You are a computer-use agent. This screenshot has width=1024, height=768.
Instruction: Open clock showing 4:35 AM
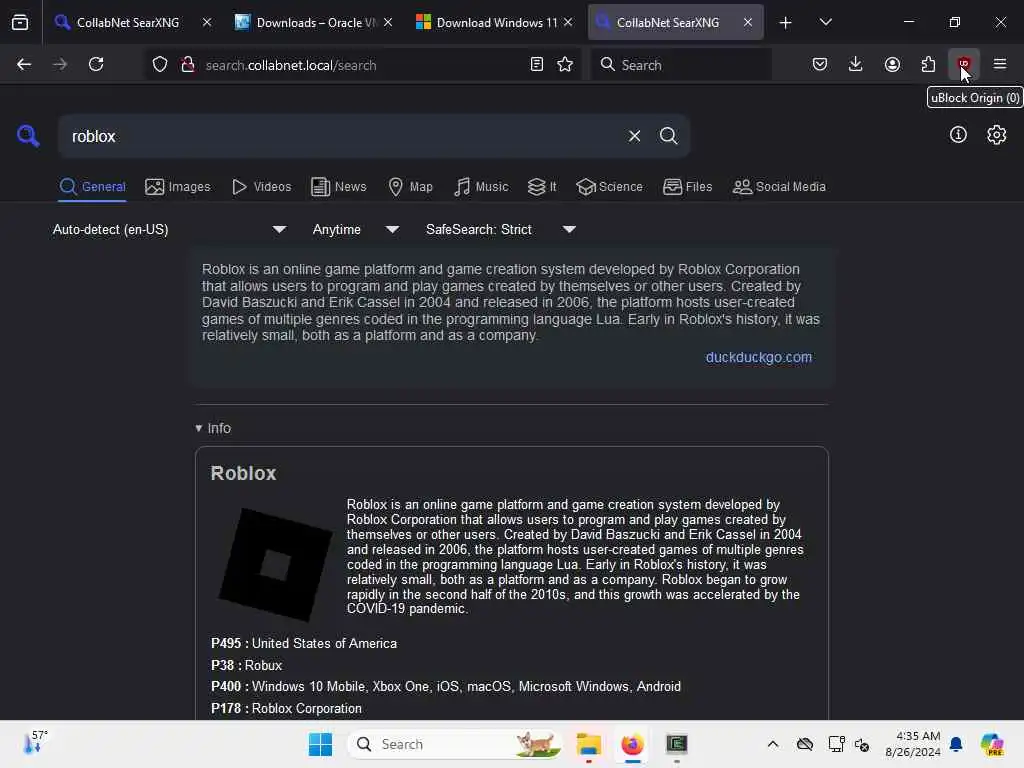[x=912, y=744]
